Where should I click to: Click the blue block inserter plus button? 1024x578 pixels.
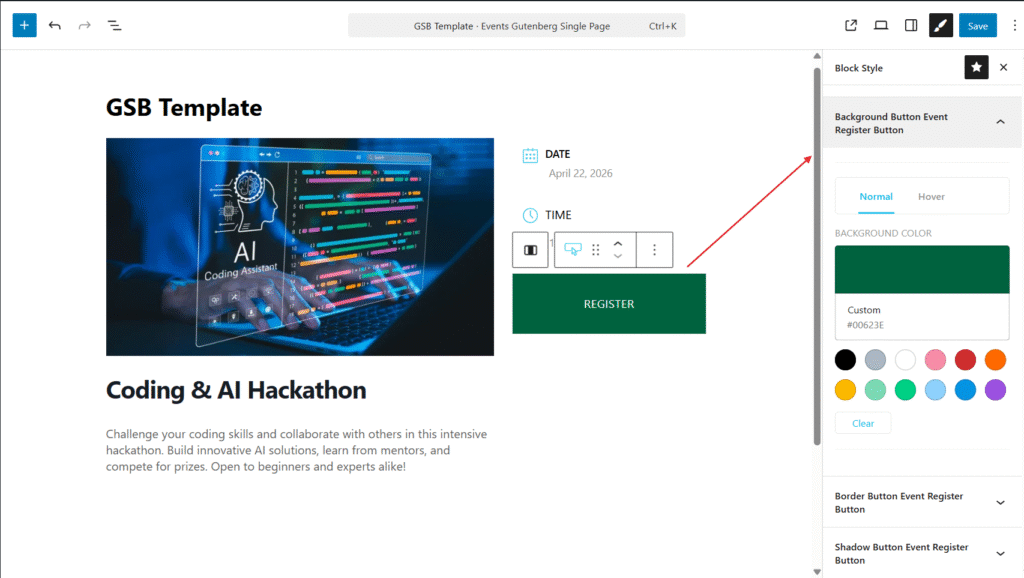coord(24,25)
